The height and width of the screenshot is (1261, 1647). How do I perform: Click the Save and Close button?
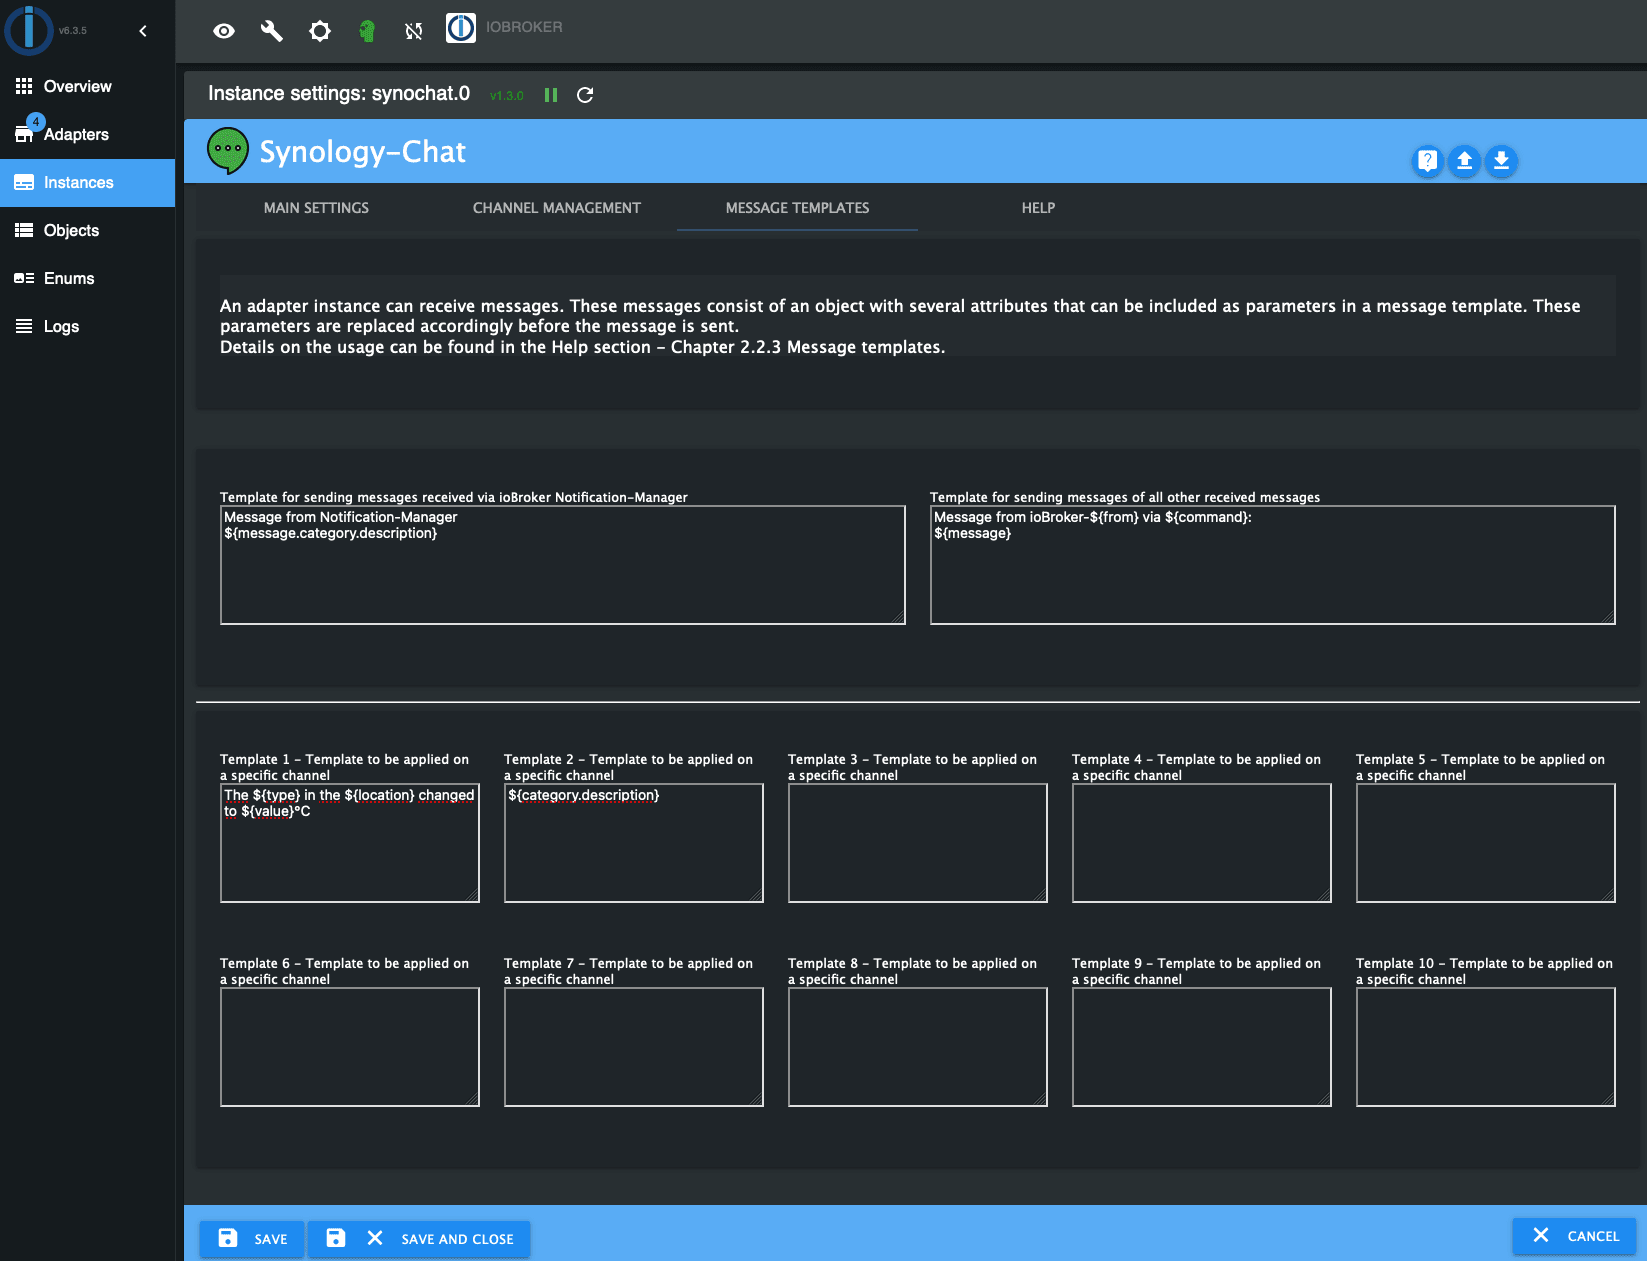(x=419, y=1238)
